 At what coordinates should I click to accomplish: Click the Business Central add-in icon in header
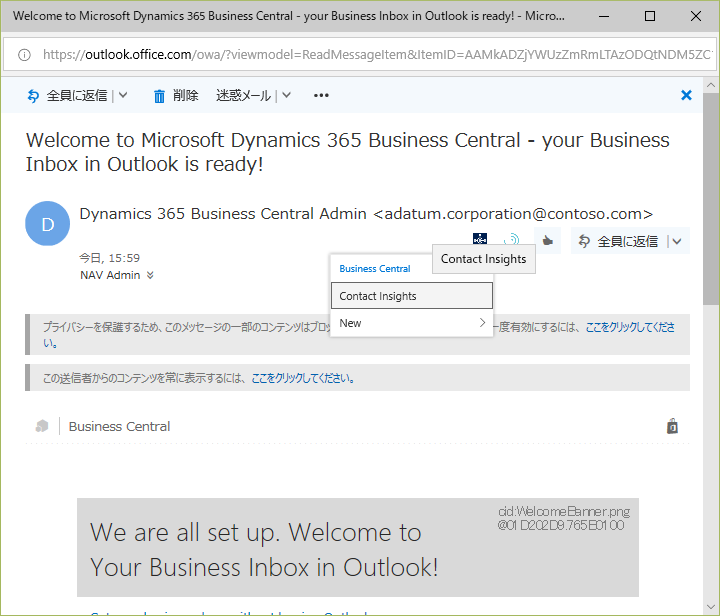pos(480,239)
